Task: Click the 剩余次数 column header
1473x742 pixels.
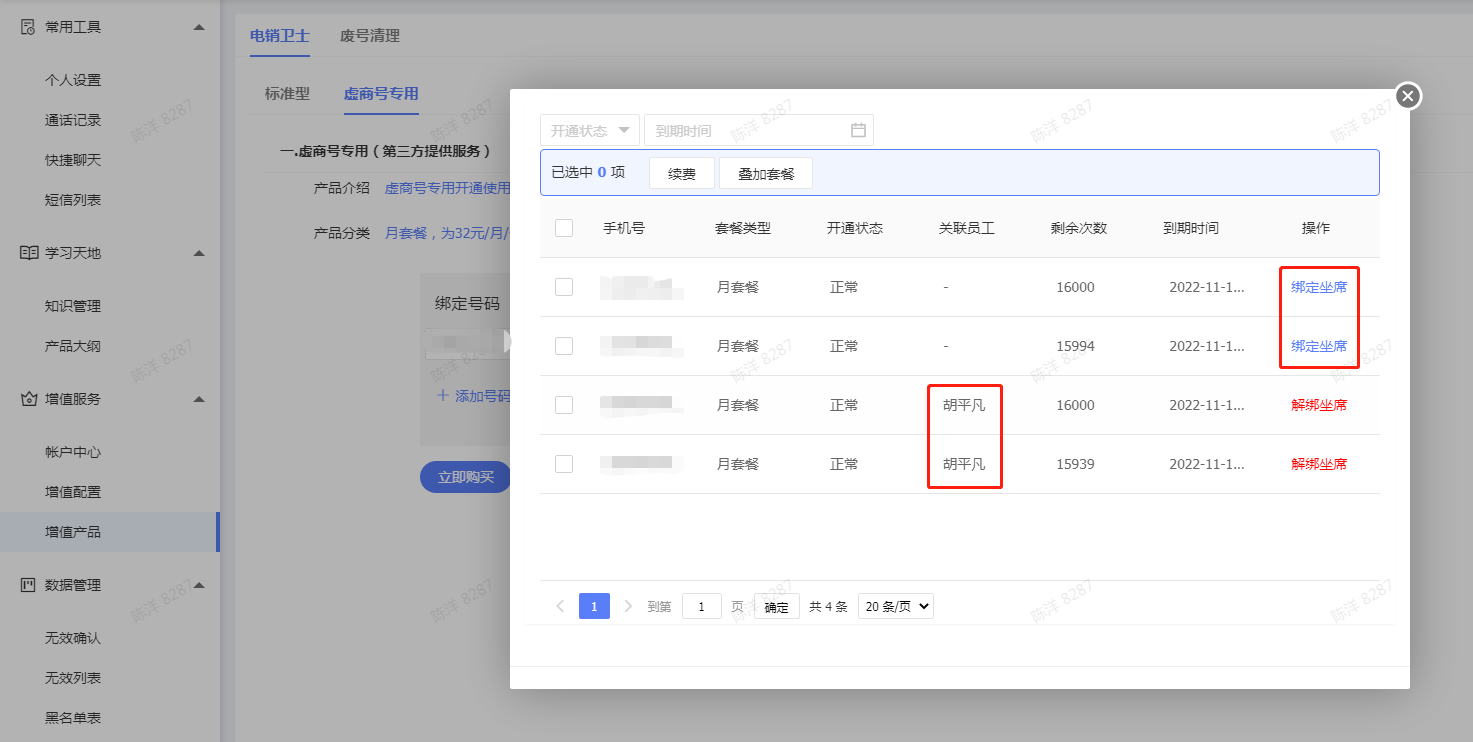Action: click(x=1079, y=228)
